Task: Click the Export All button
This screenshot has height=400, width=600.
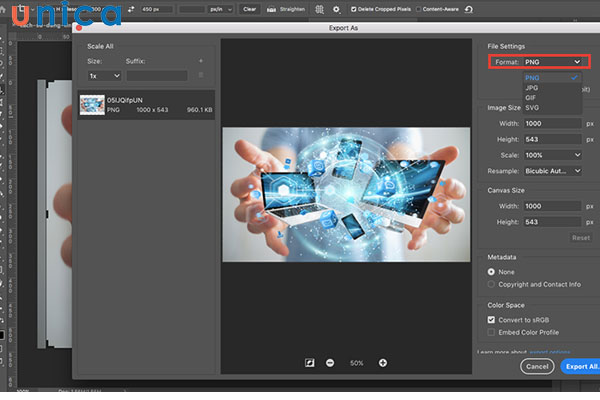Action: pos(579,367)
